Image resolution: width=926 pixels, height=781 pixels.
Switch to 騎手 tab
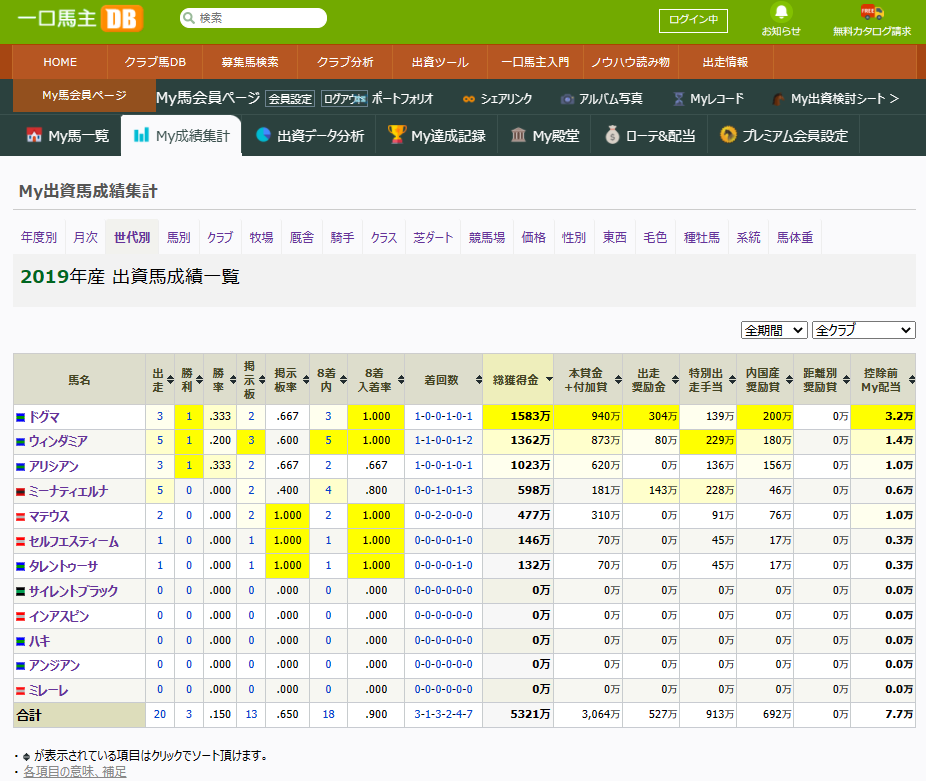point(343,237)
